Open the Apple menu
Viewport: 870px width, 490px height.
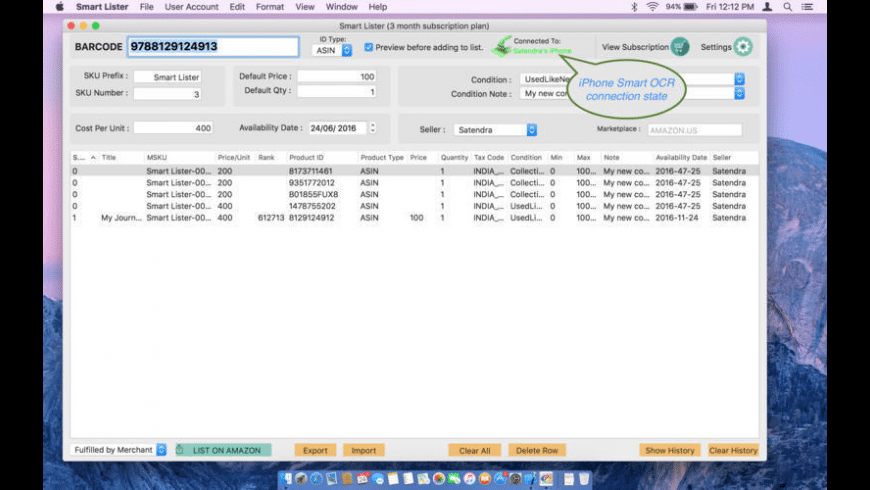[x=60, y=7]
